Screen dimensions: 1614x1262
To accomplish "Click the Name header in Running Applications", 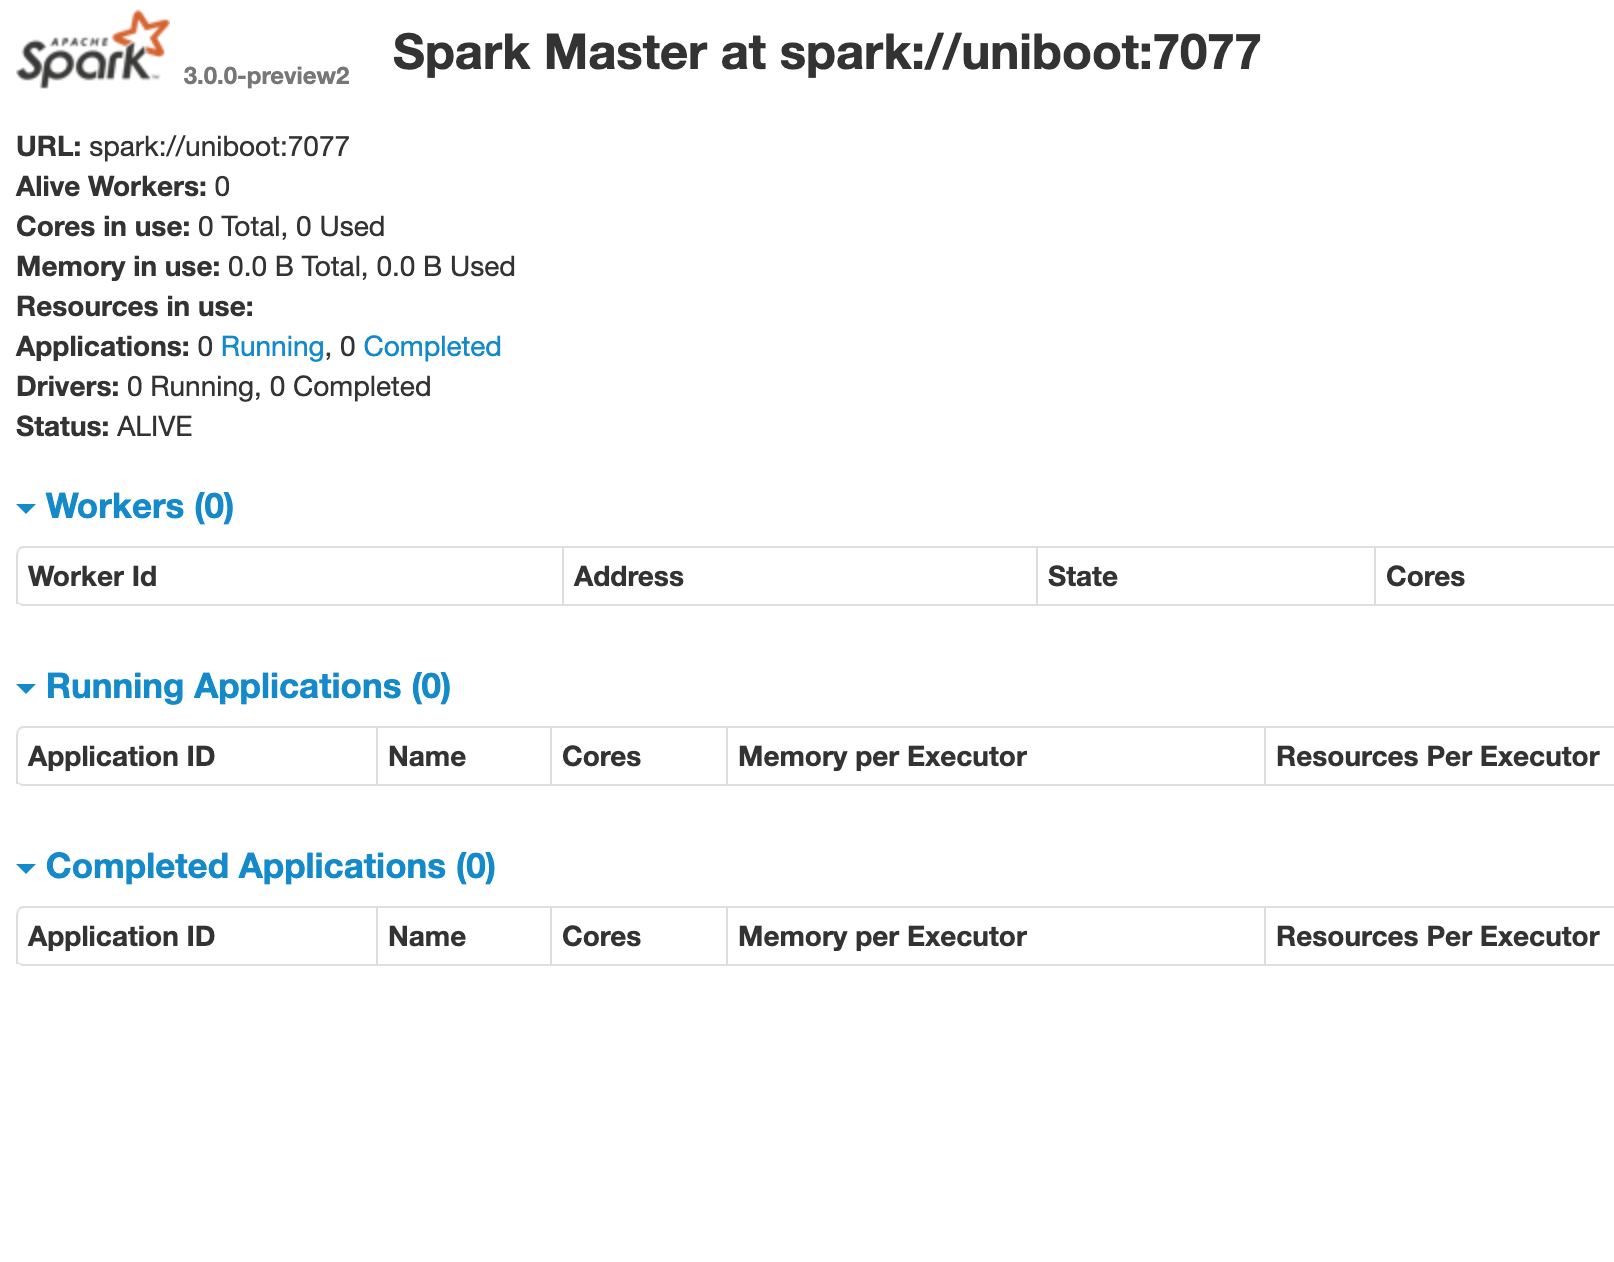I will click(x=426, y=756).
